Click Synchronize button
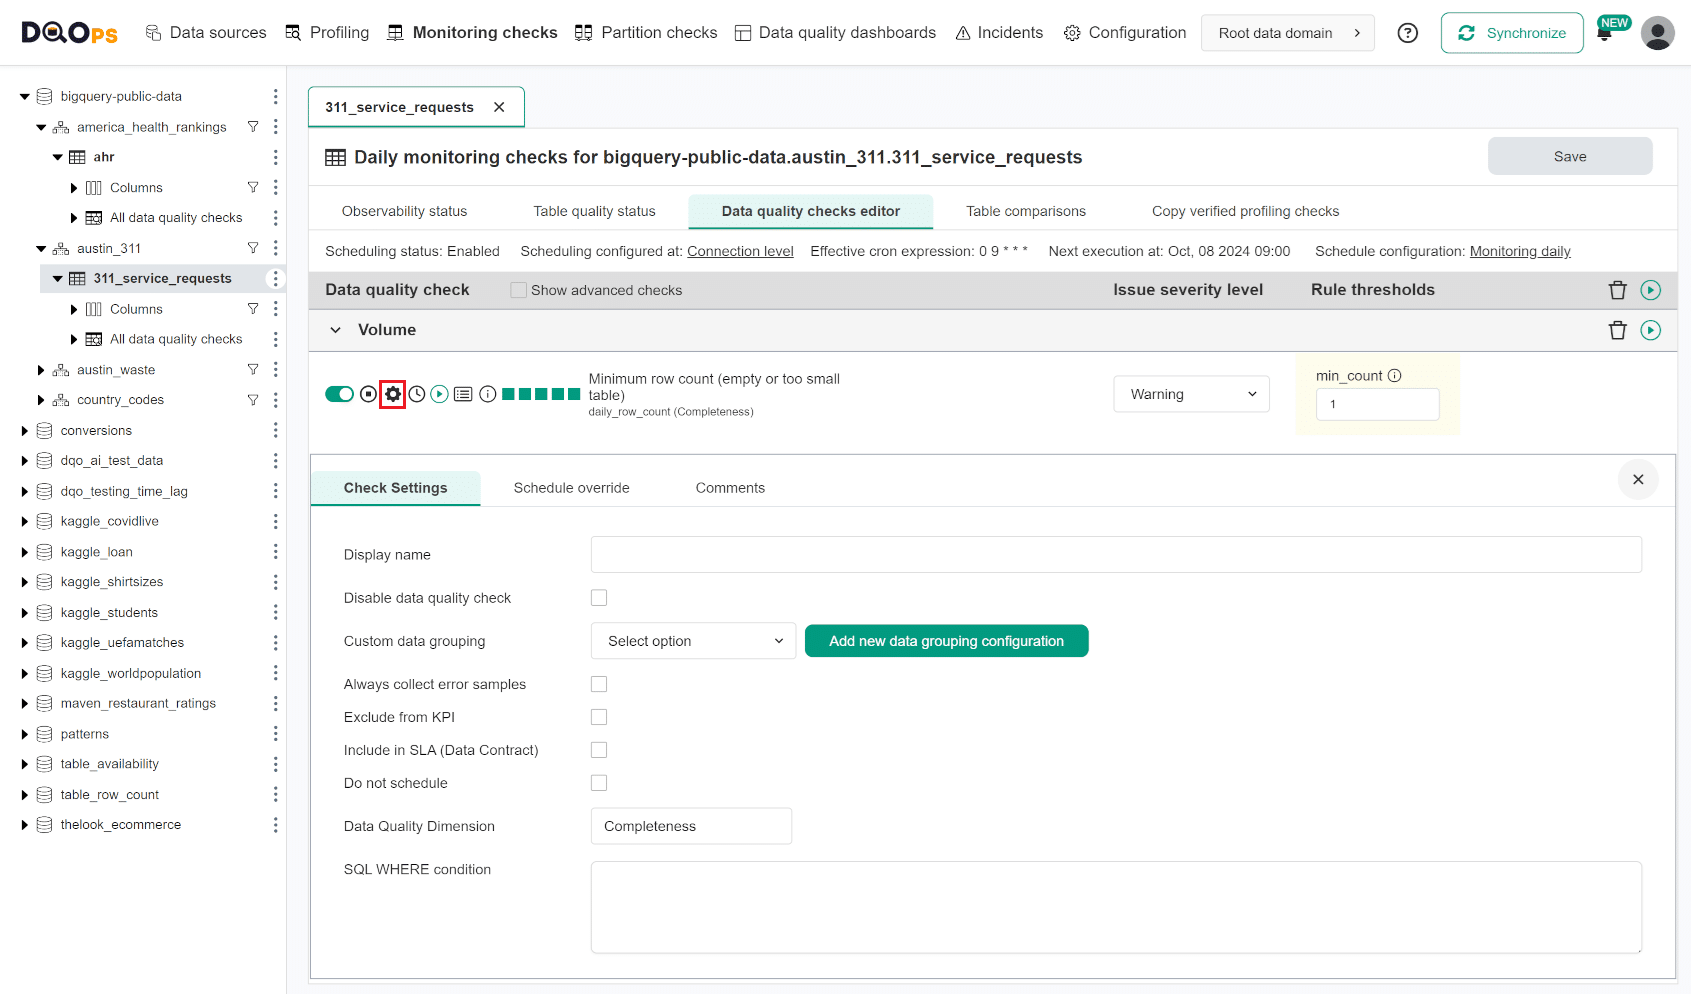The width and height of the screenshot is (1691, 994). pos(1512,33)
